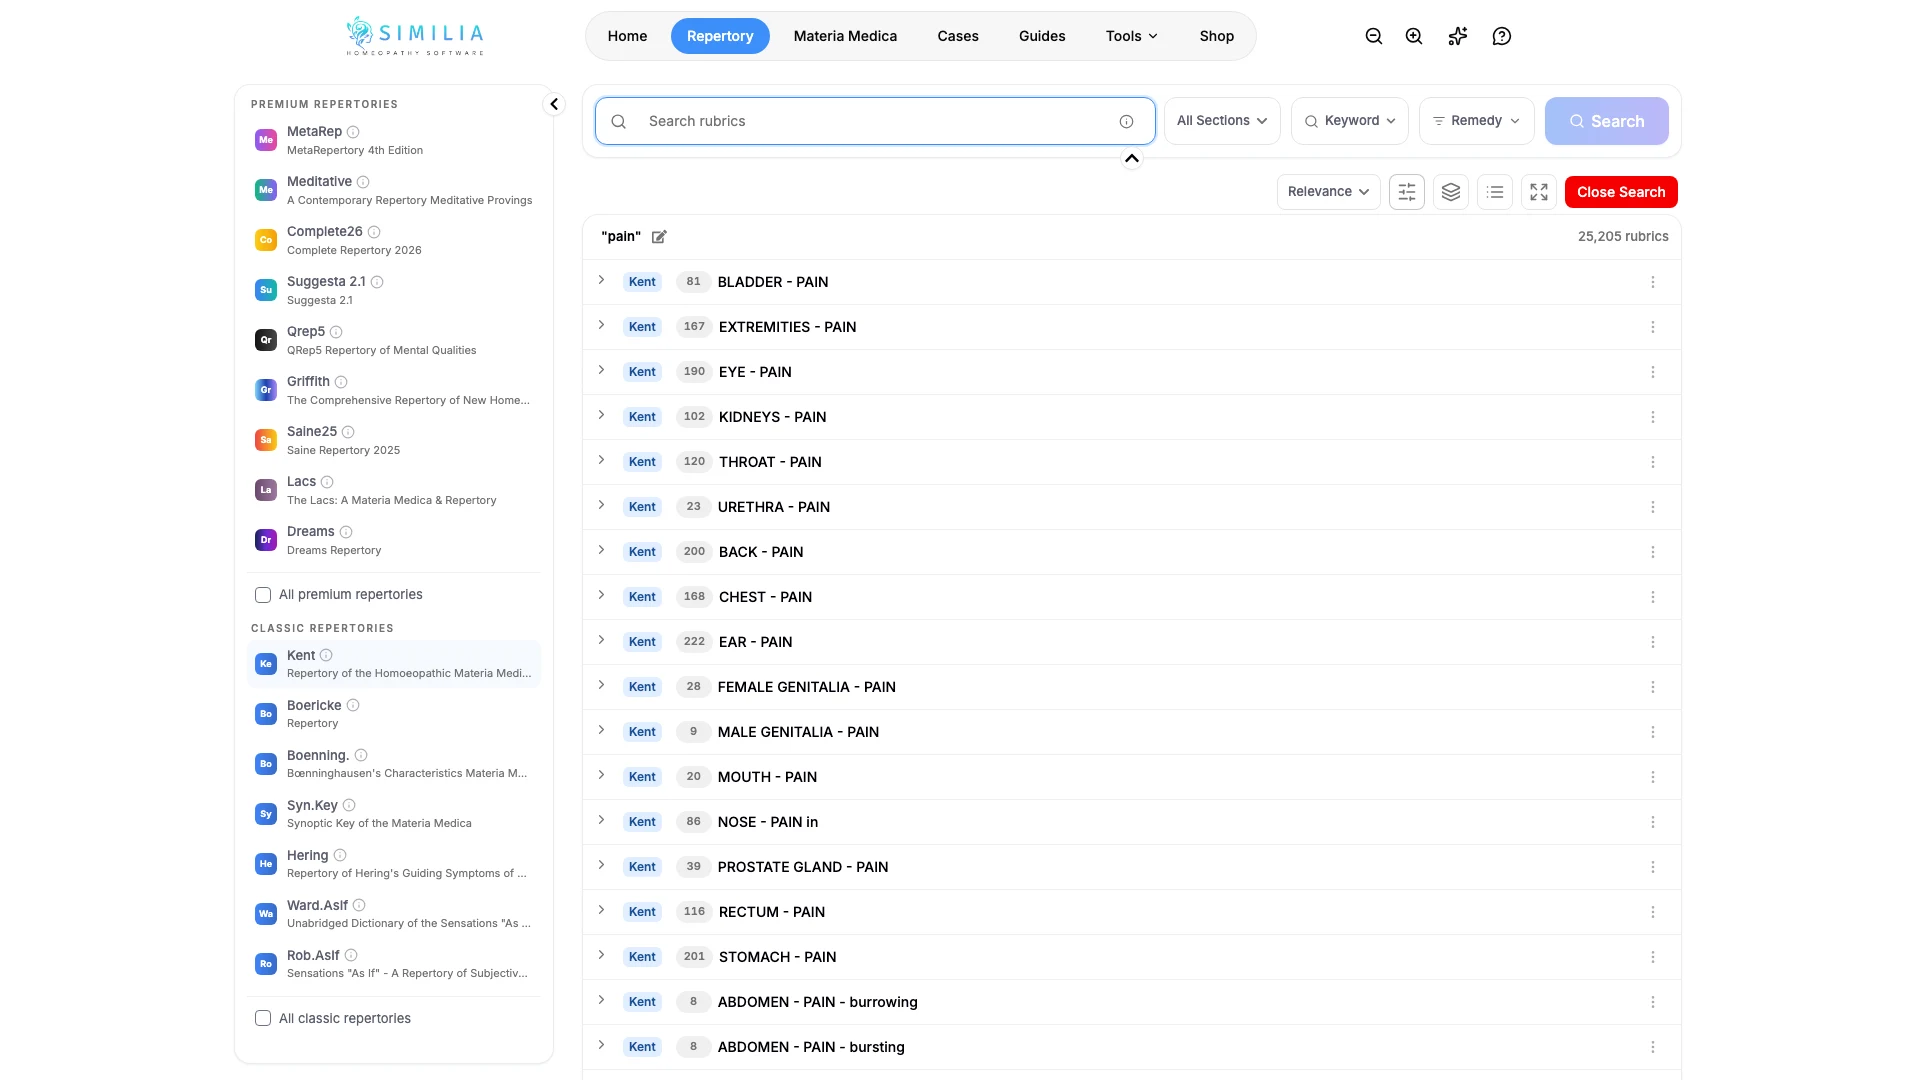Expand the URETHRA - PAIN rubric
Screen dimensions: 1920x1080
tap(601, 505)
